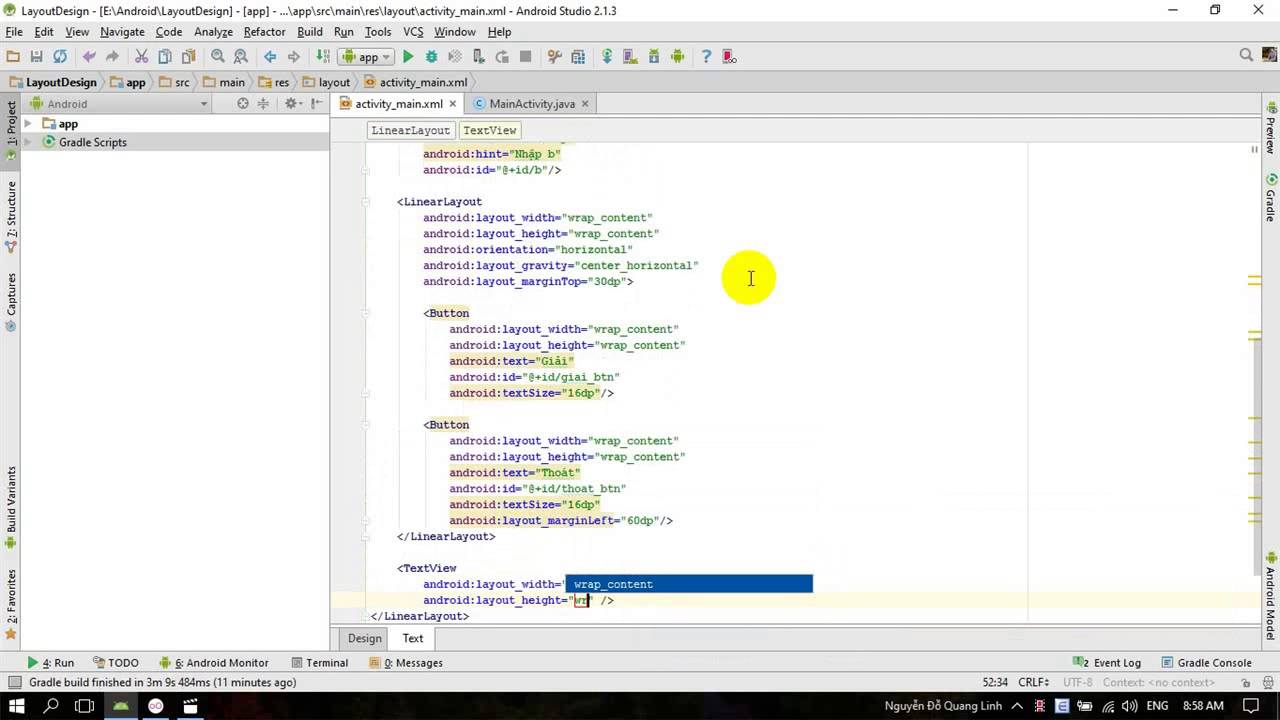
Task: Click the TextView breadcrumb
Action: [489, 130]
